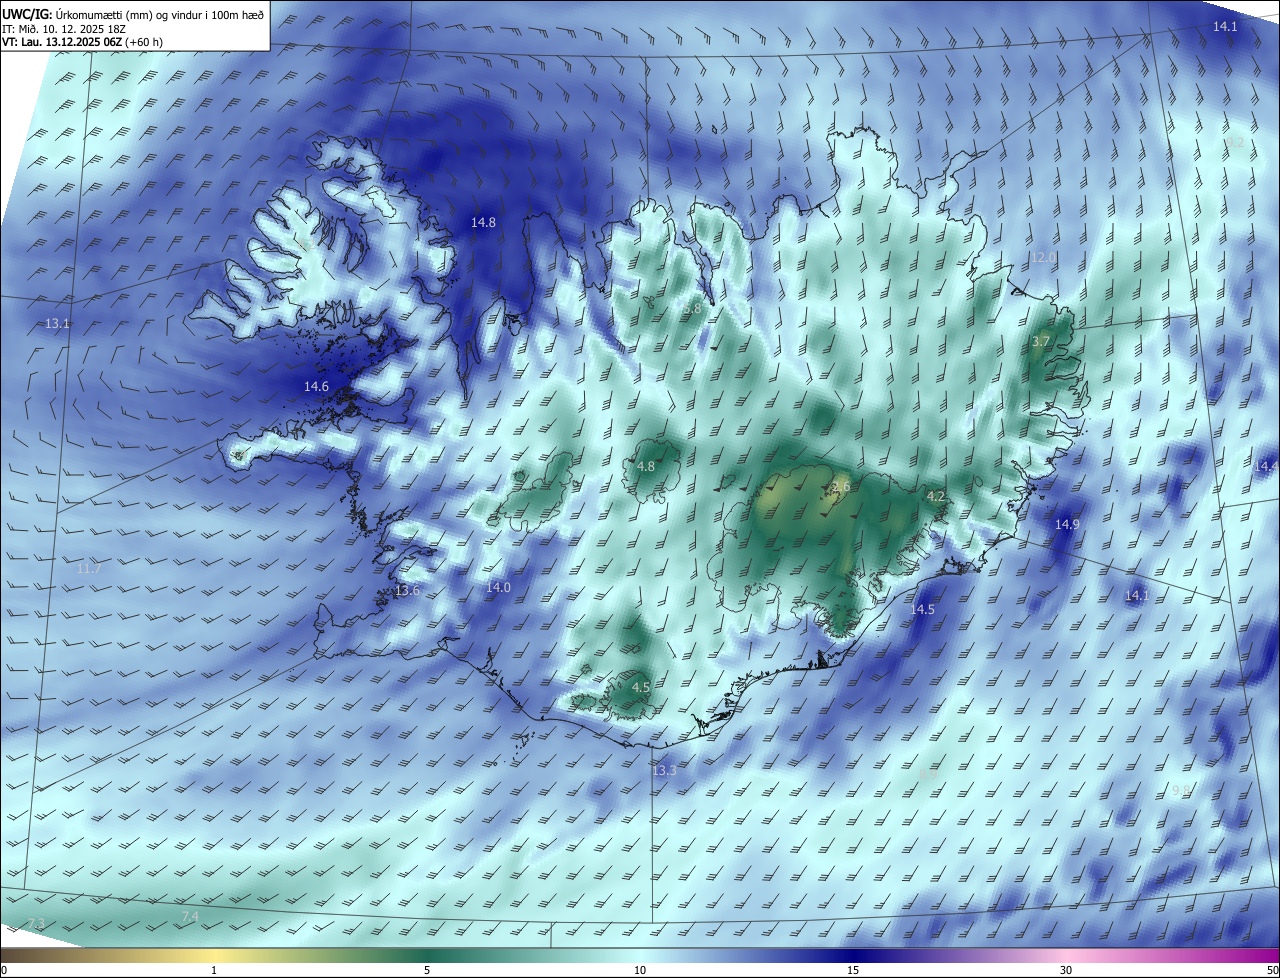Click the 4.8 value on the glacier

[646, 467]
